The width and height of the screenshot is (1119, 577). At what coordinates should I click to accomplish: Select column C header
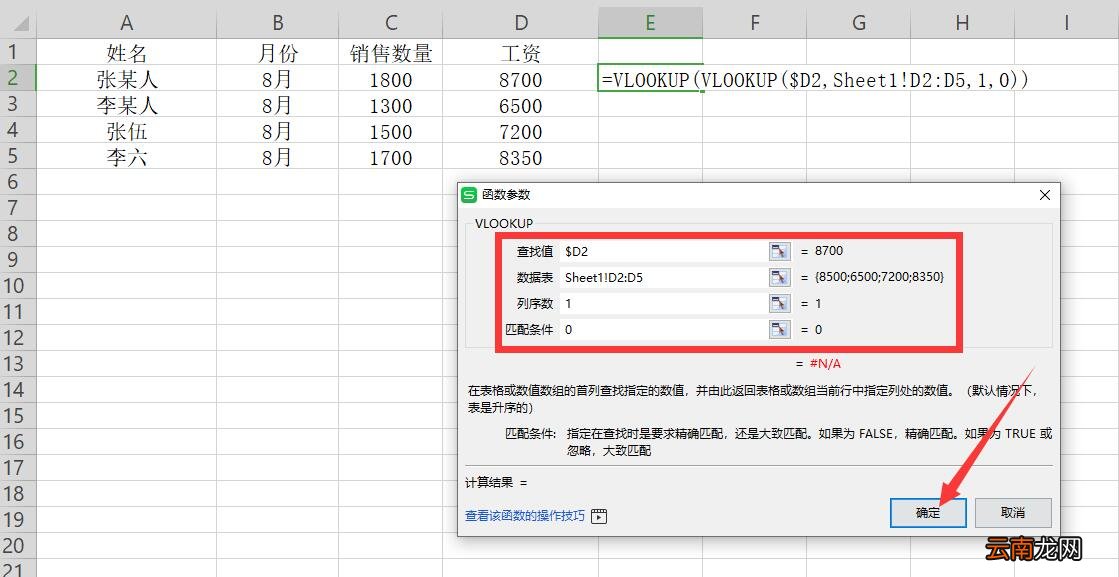coord(391,23)
